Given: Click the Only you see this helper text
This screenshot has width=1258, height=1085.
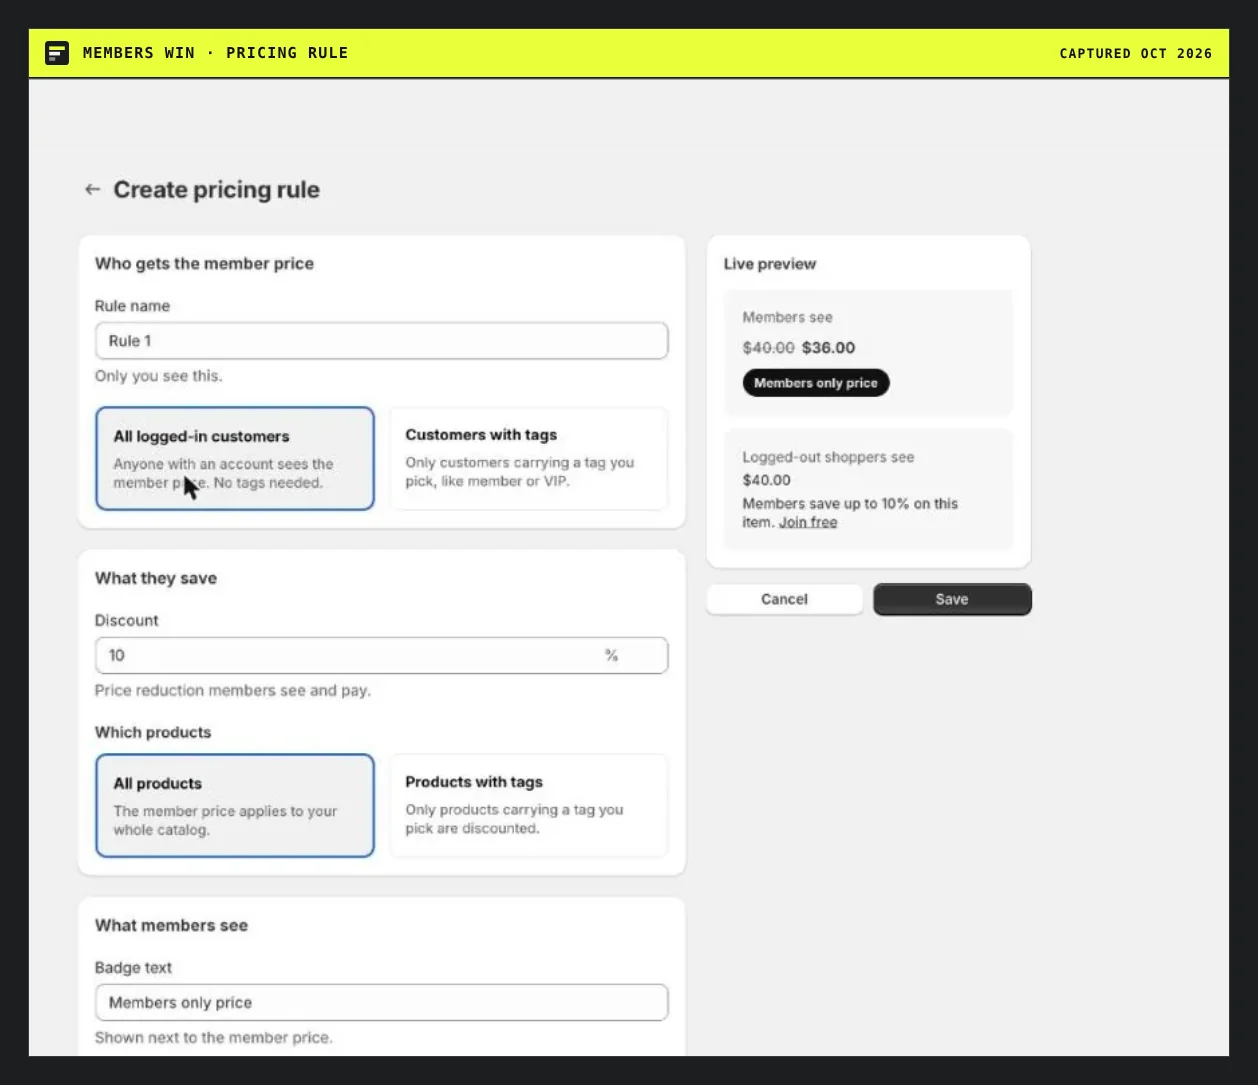Looking at the screenshot, I should click(x=159, y=376).
